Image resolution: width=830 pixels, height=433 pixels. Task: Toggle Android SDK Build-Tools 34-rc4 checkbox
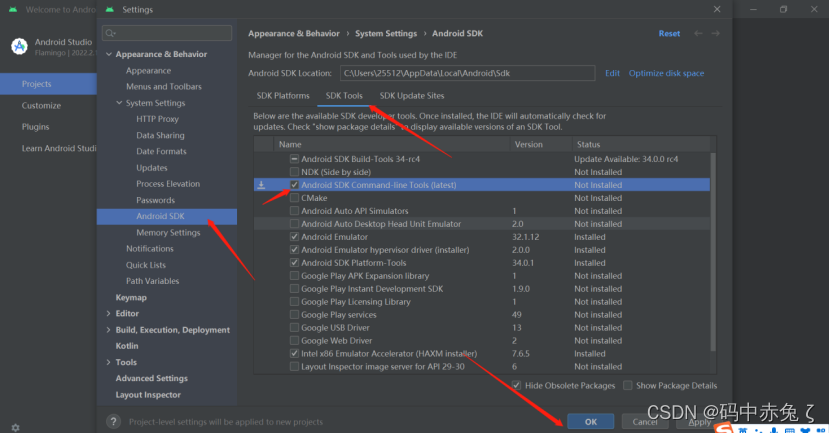click(x=294, y=159)
